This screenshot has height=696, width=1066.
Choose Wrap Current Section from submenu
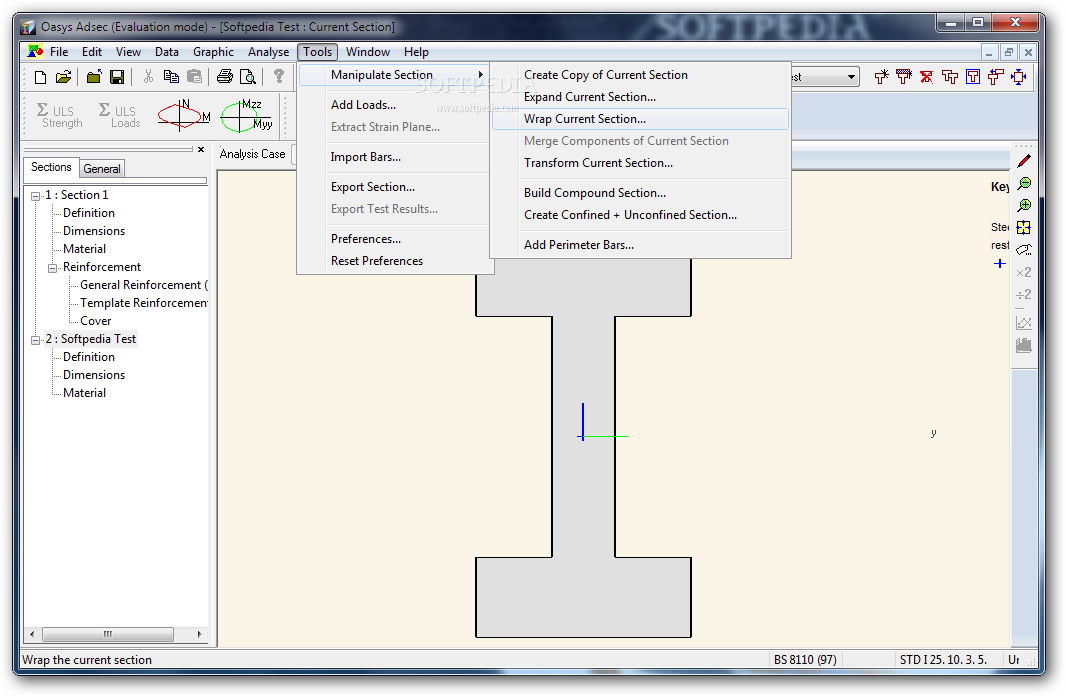click(x=640, y=119)
